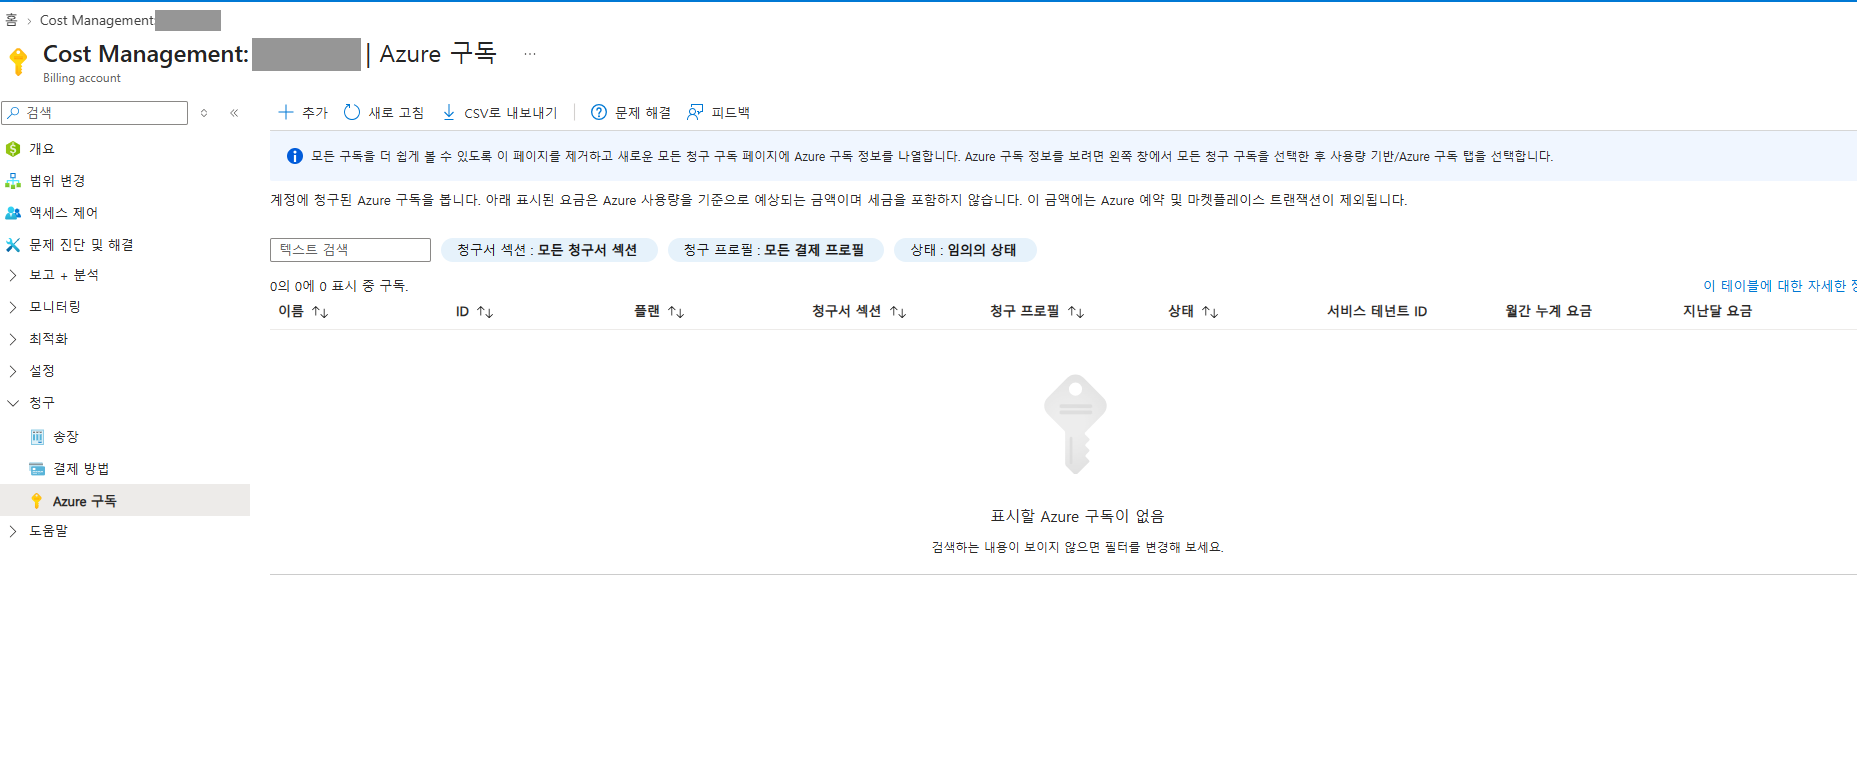Sort by 플랜 column arrows
1857x762 pixels.
[x=676, y=312]
